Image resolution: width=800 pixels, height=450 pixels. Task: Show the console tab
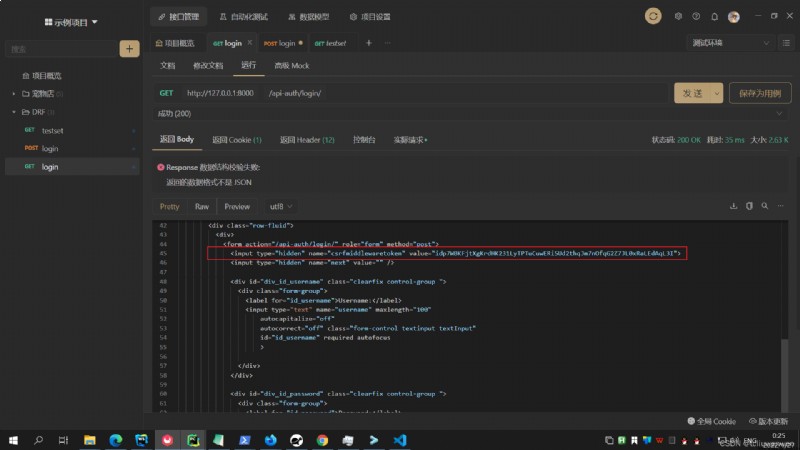(364, 140)
